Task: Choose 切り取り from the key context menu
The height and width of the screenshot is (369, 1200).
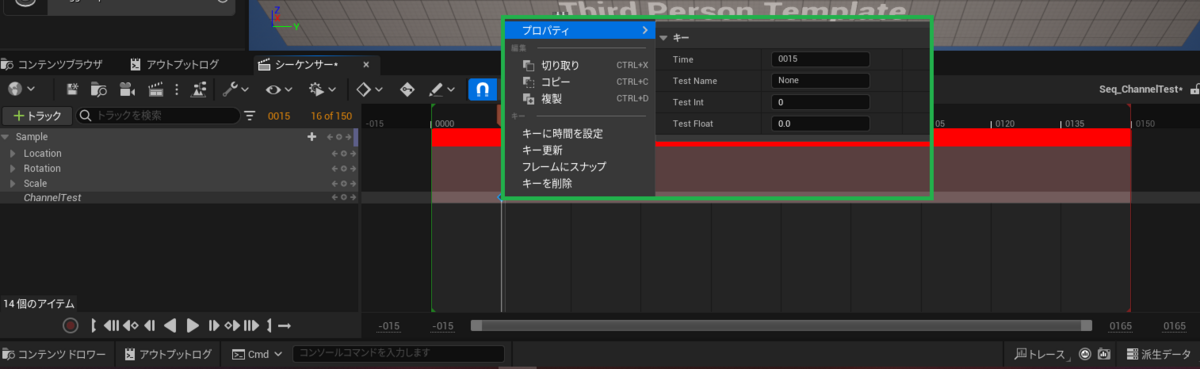Action: (580, 65)
